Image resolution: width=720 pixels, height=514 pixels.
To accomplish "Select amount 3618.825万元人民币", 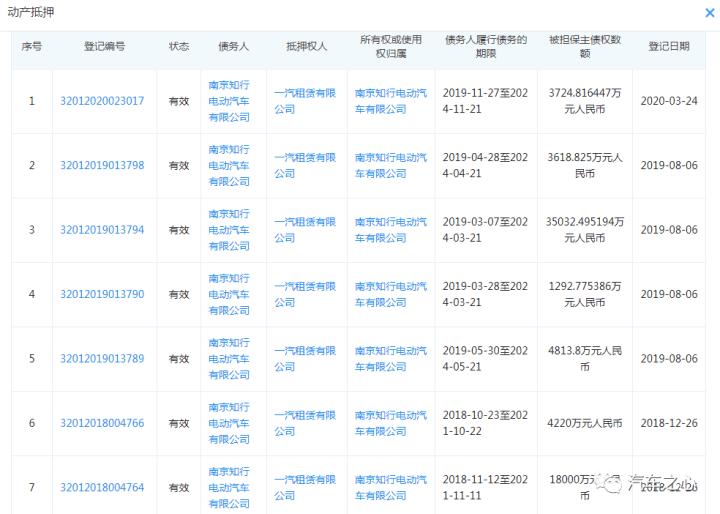I will tap(585, 165).
